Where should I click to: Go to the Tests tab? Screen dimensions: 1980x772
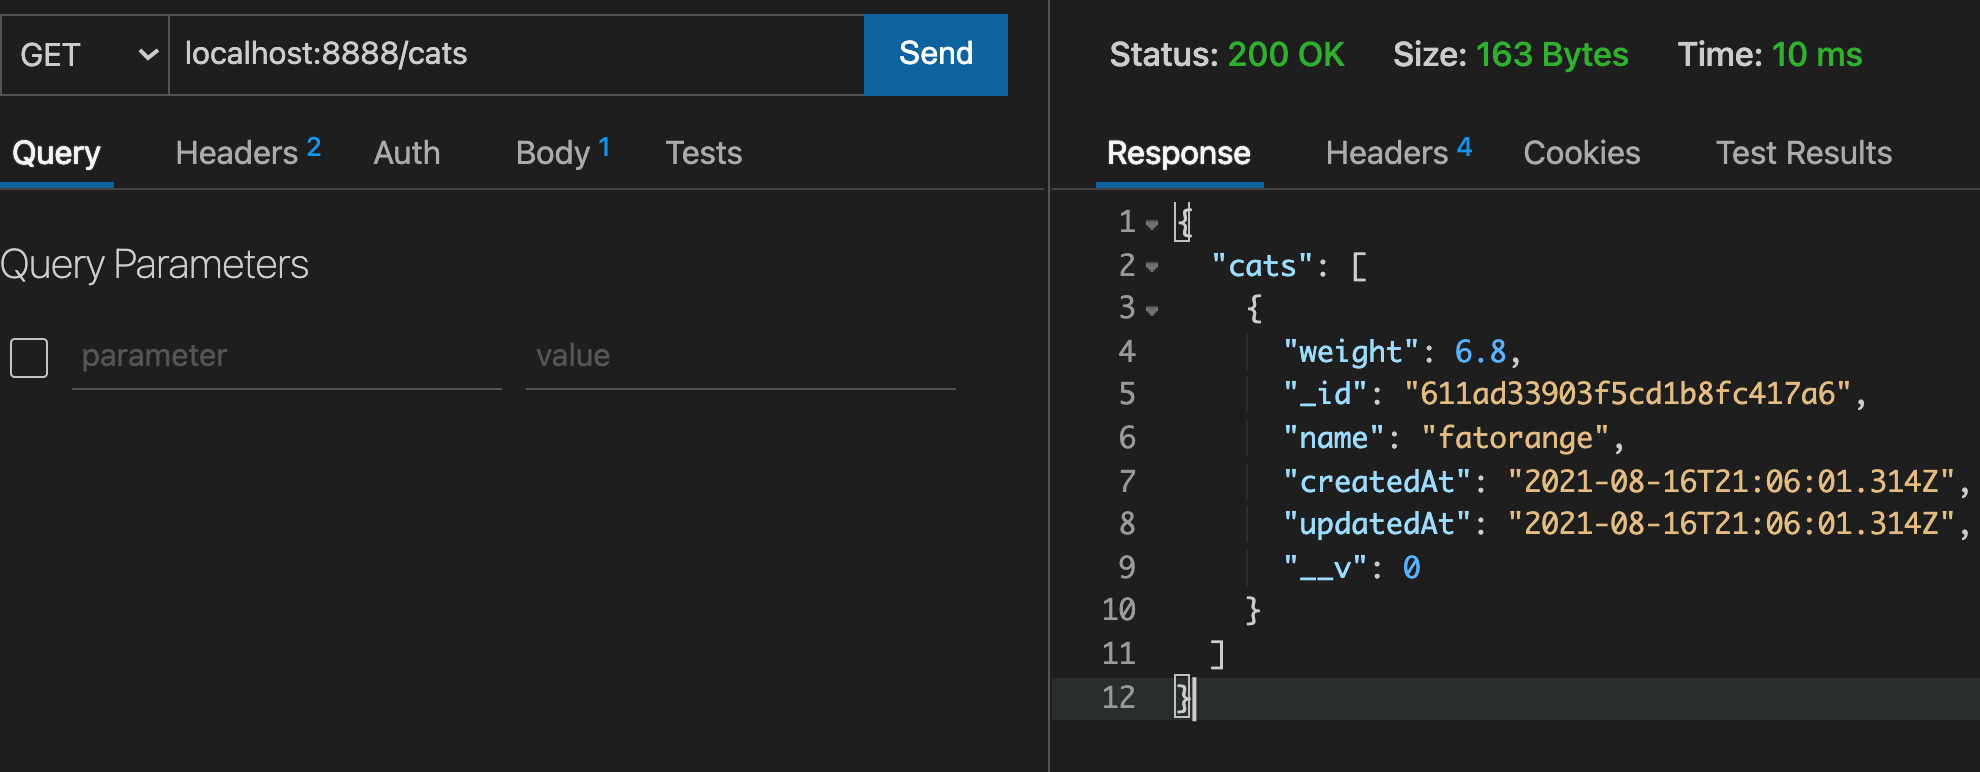(x=704, y=153)
